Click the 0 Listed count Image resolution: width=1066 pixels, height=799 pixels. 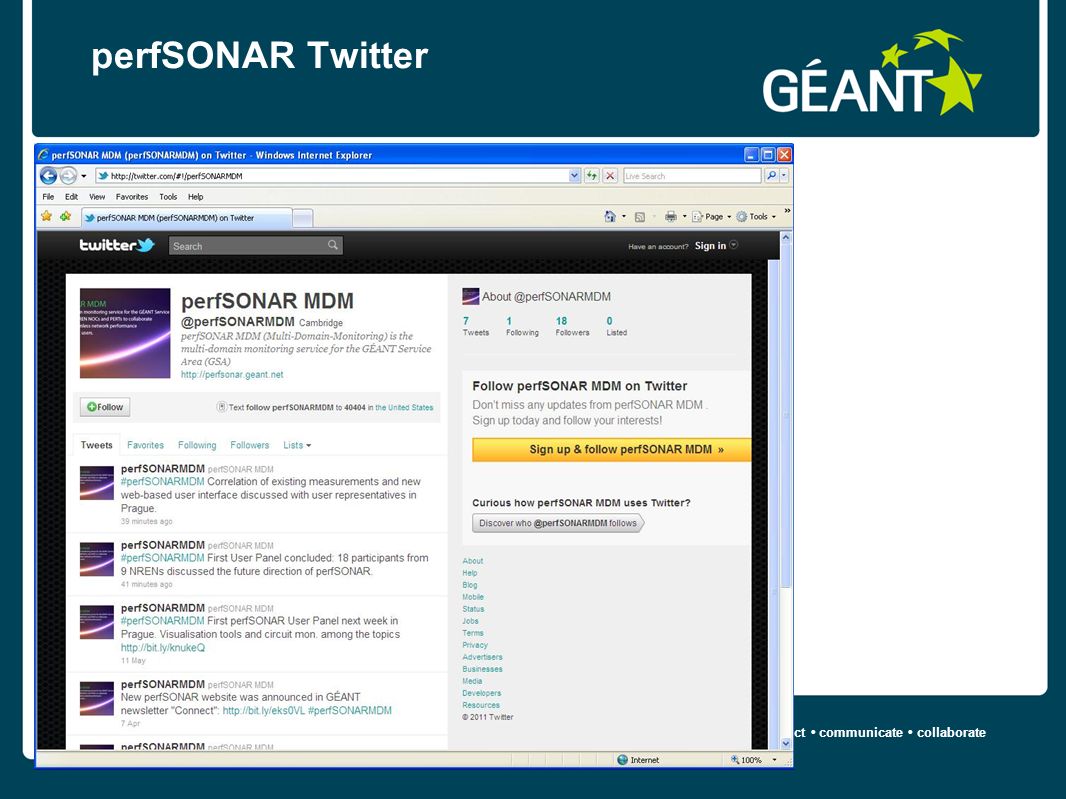617,326
